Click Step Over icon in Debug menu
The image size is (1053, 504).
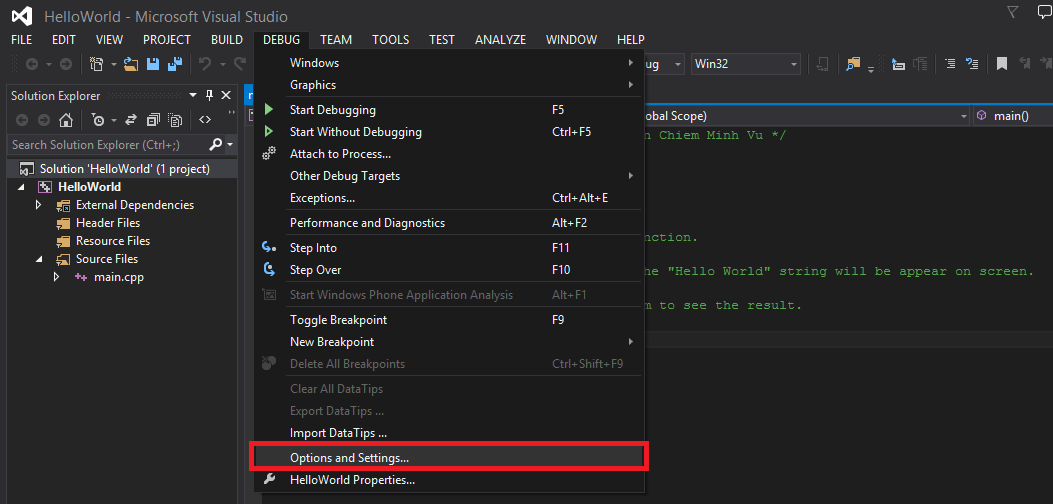(x=269, y=269)
